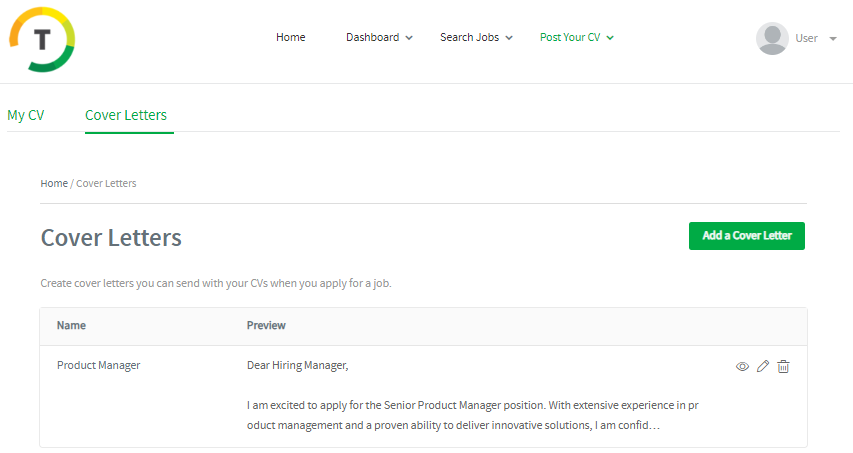Select the Cover Letters tab
Viewport: 853px width, 453px height.
pyautogui.click(x=126, y=115)
